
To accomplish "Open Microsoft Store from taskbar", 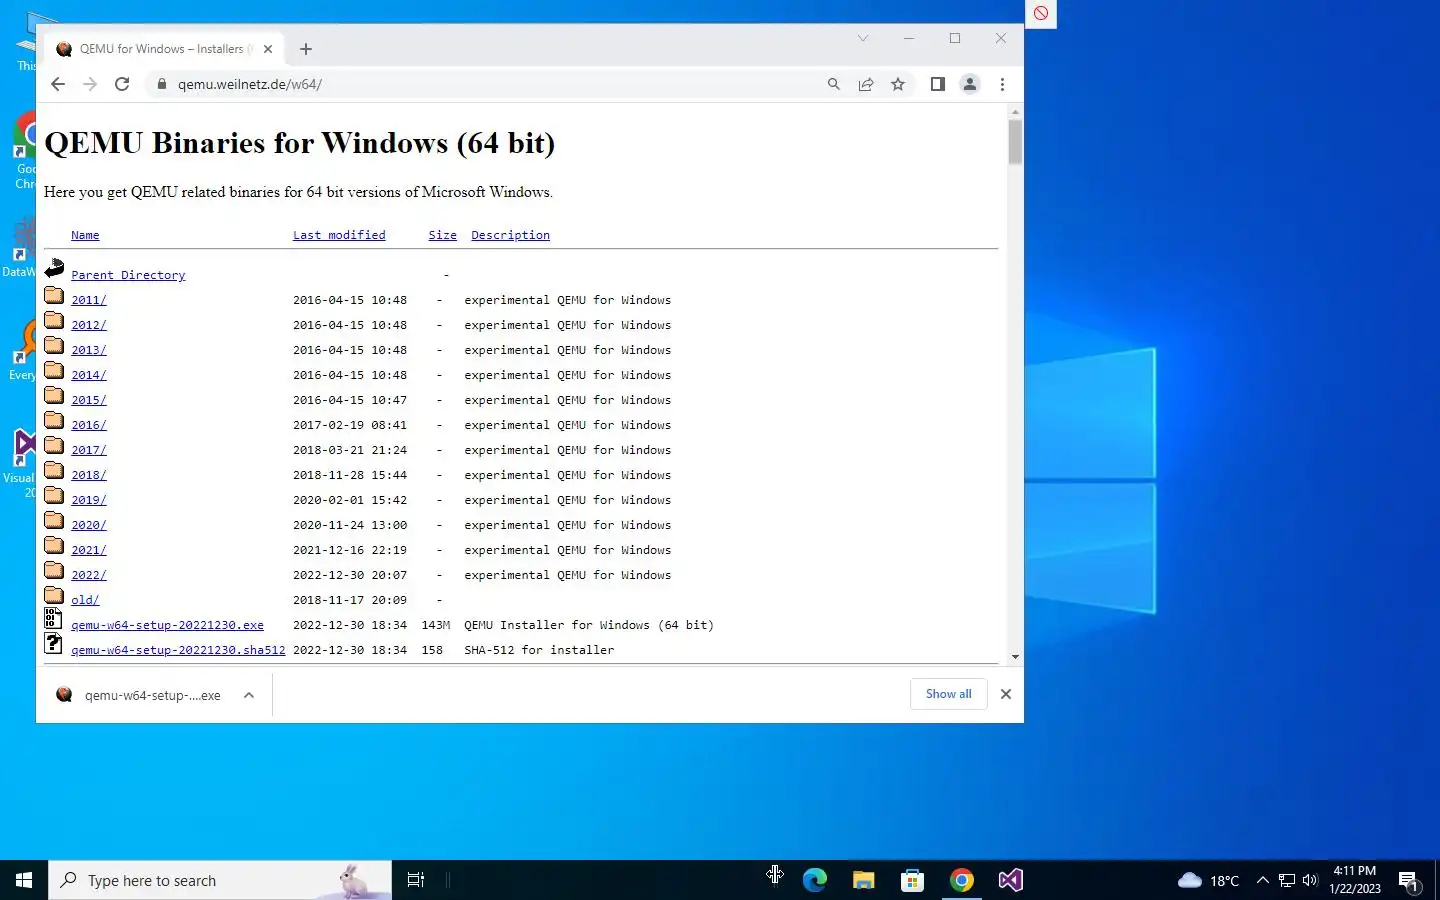I will coord(912,880).
